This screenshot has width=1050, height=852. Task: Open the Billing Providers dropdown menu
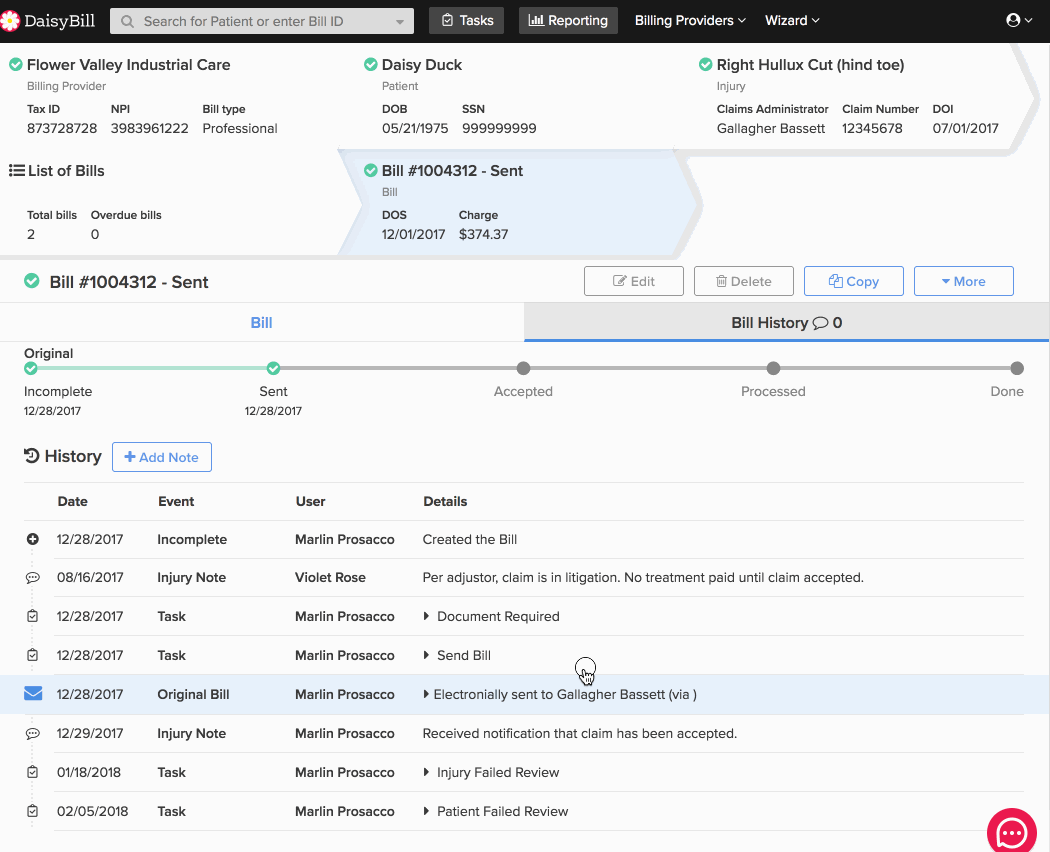(690, 21)
